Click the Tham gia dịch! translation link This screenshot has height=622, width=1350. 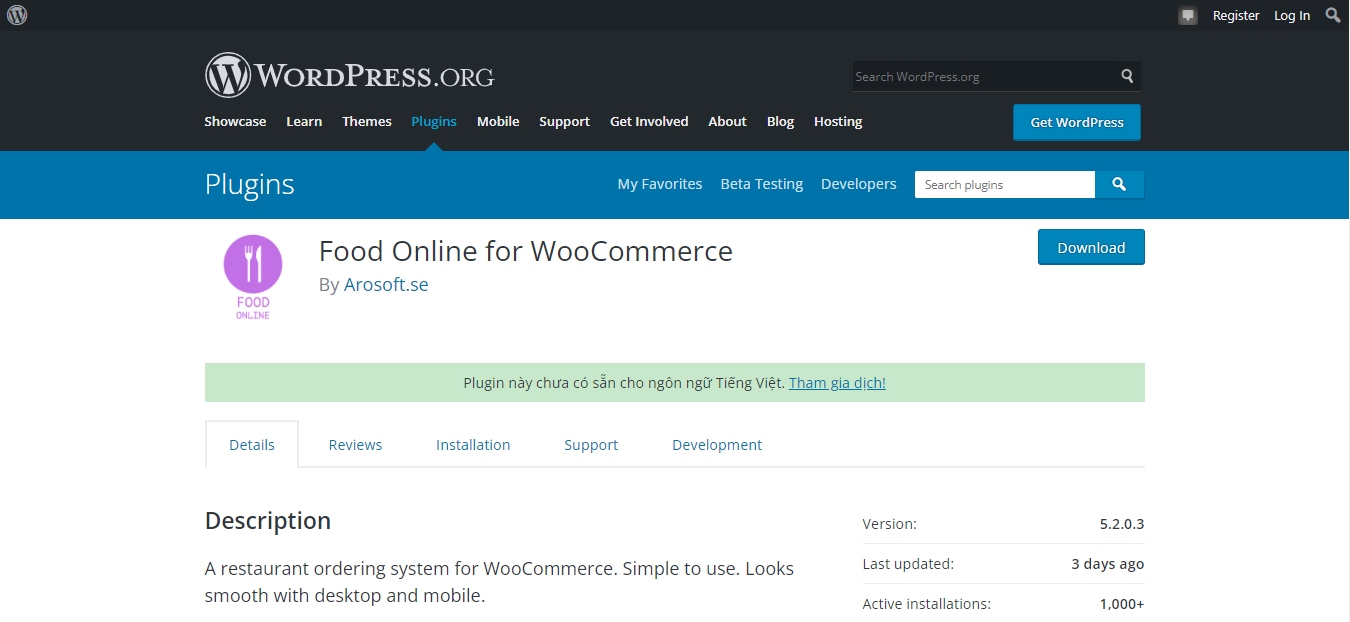(837, 382)
